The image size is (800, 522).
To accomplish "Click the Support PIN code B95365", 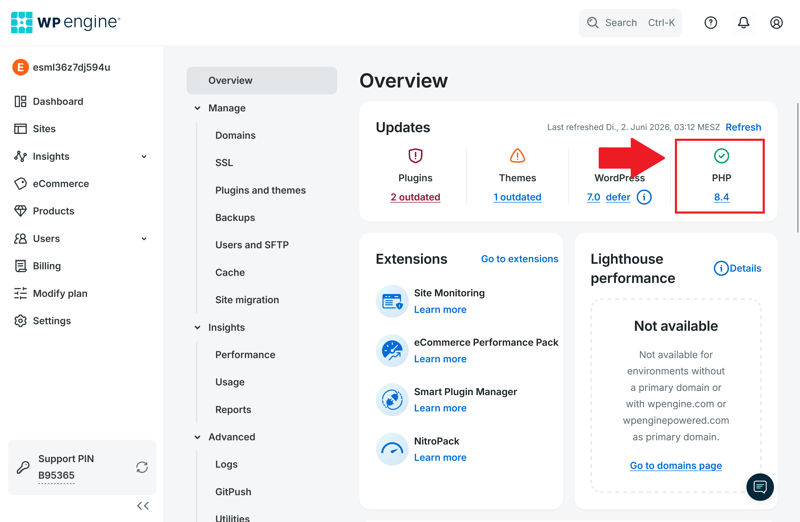I will point(56,475).
